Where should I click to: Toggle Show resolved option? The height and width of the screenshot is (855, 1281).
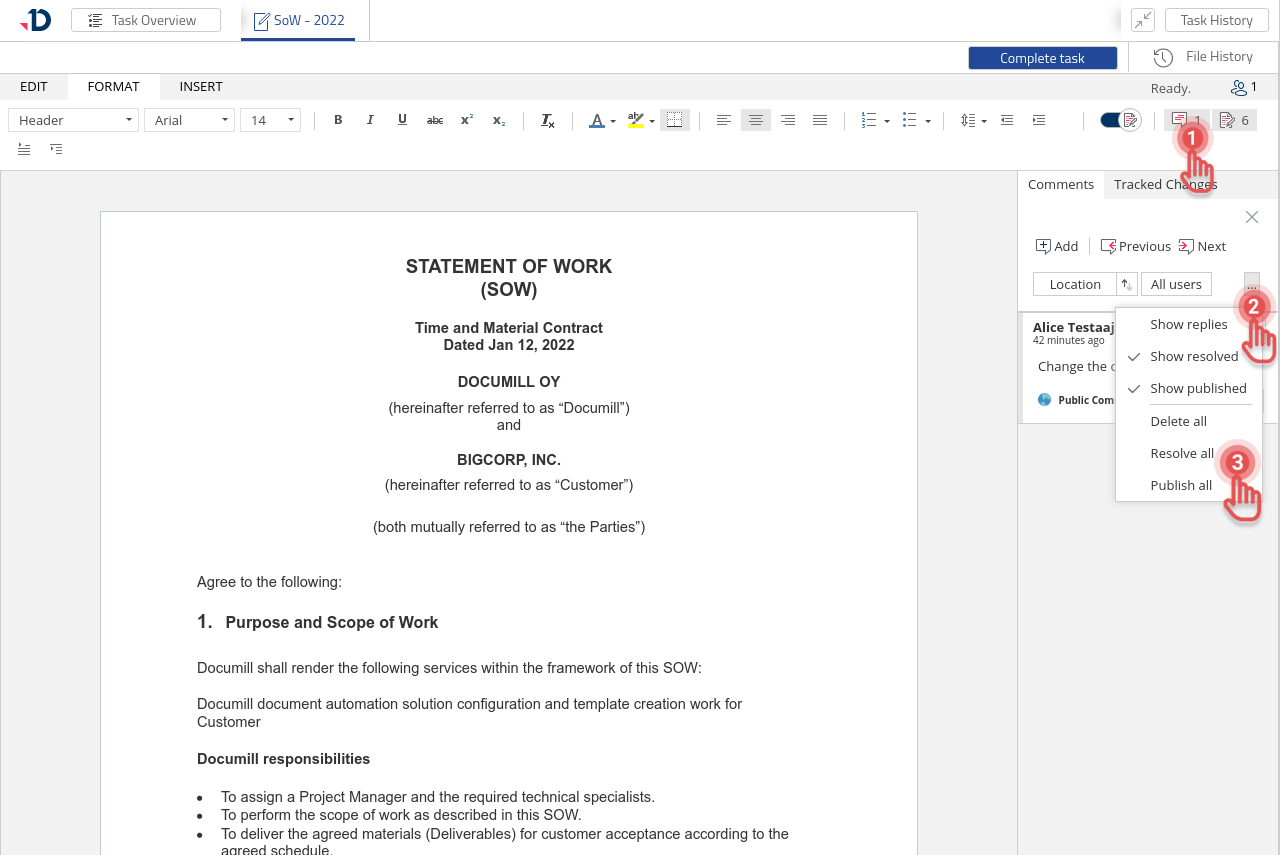1193,357
